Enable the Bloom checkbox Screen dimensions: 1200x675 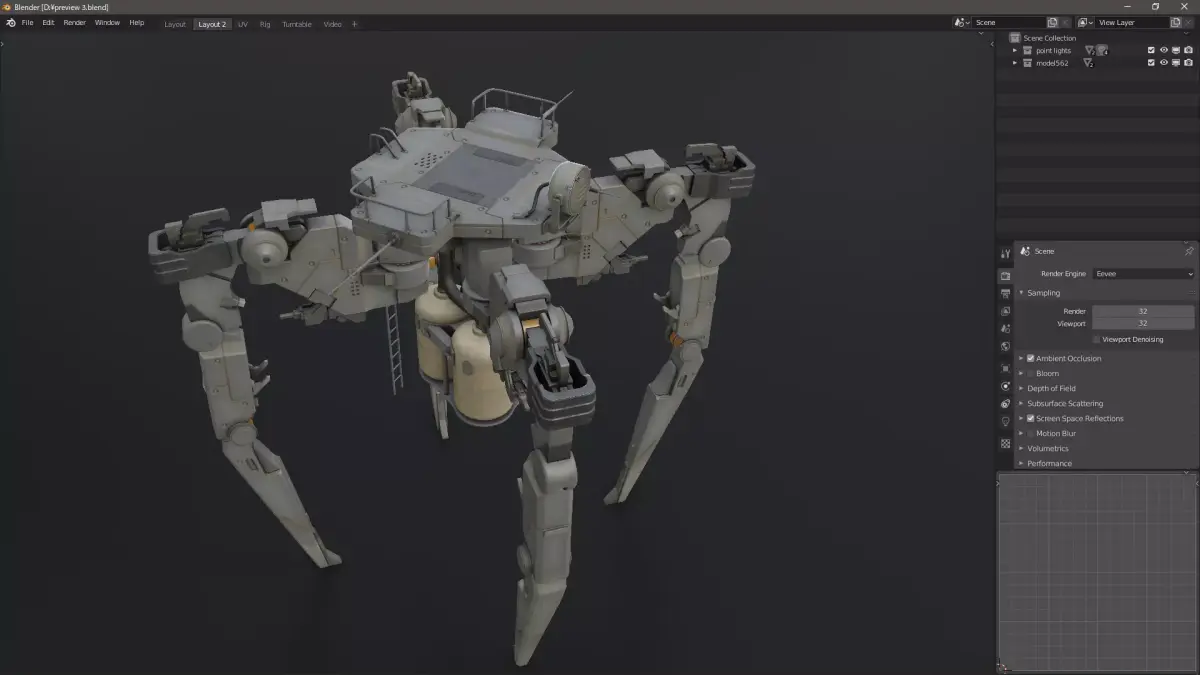pyautogui.click(x=1031, y=373)
